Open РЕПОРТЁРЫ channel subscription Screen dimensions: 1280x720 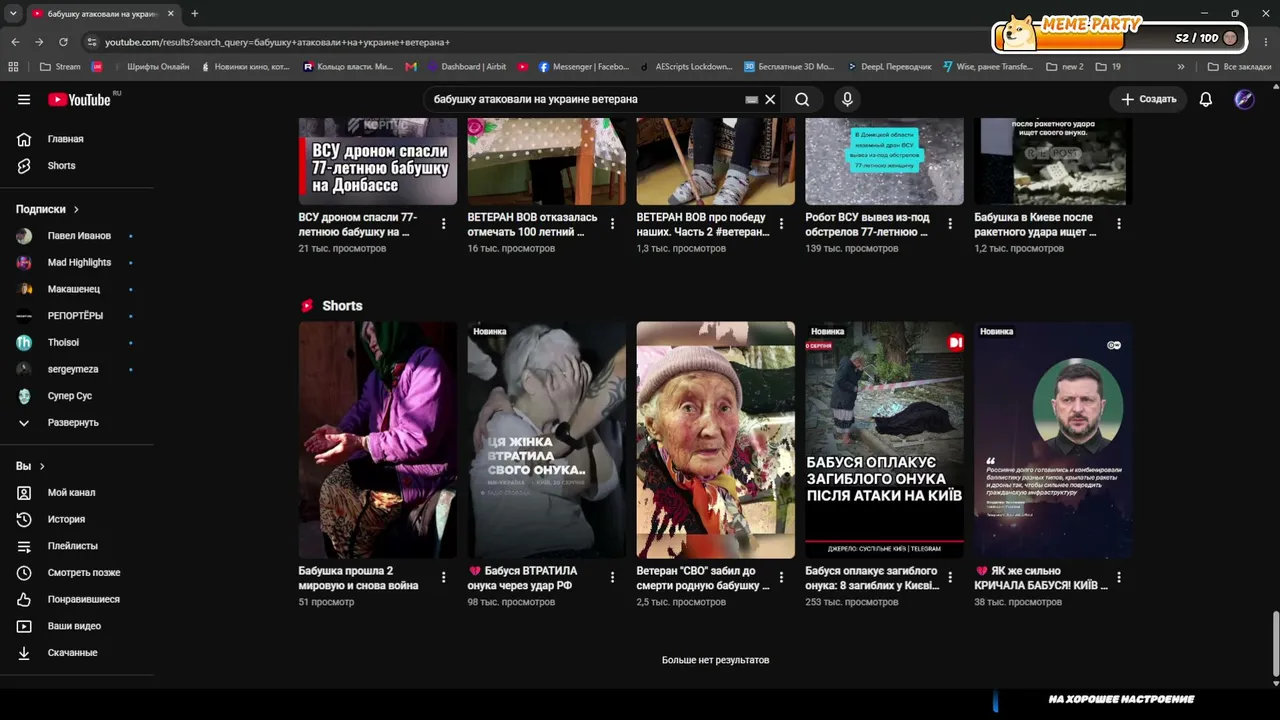point(77,316)
